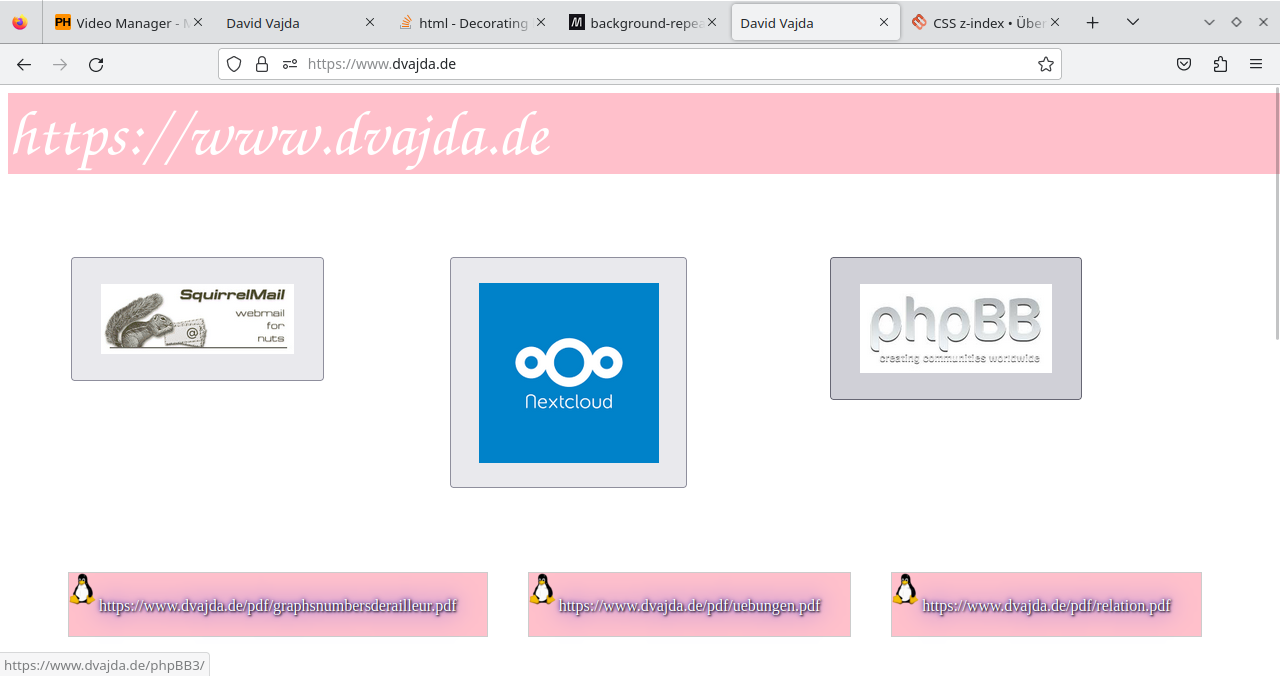Click the Nextcloud logo tile
1280x676 pixels.
click(568, 373)
